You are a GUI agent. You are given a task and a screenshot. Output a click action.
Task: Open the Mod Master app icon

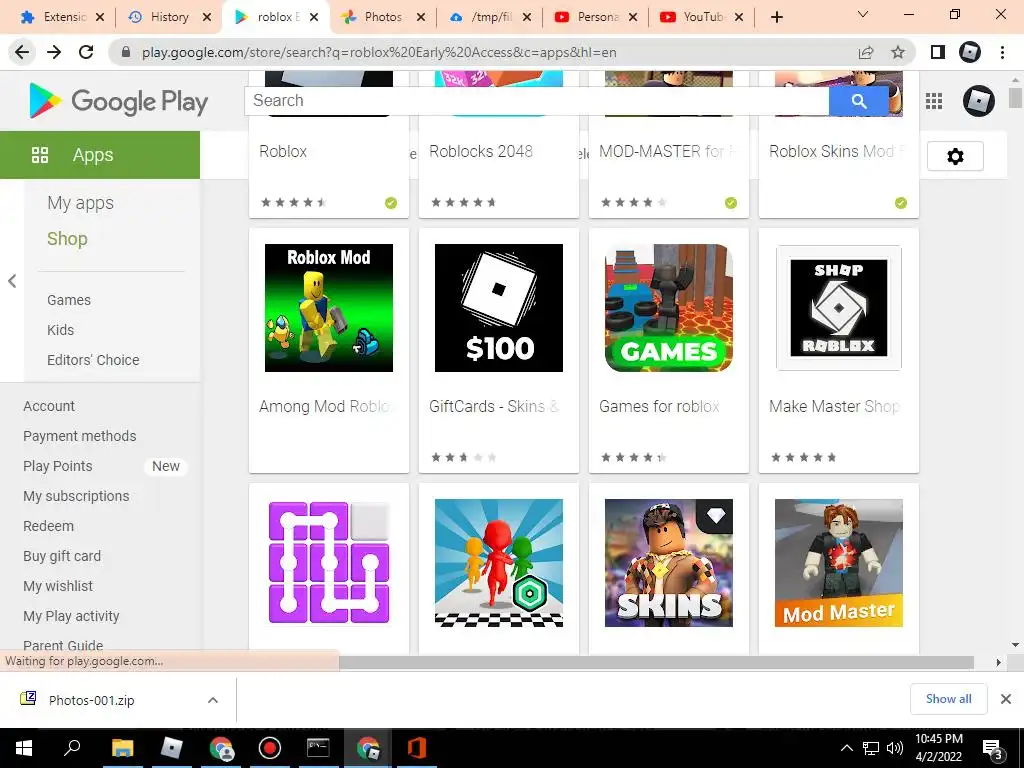(839, 563)
